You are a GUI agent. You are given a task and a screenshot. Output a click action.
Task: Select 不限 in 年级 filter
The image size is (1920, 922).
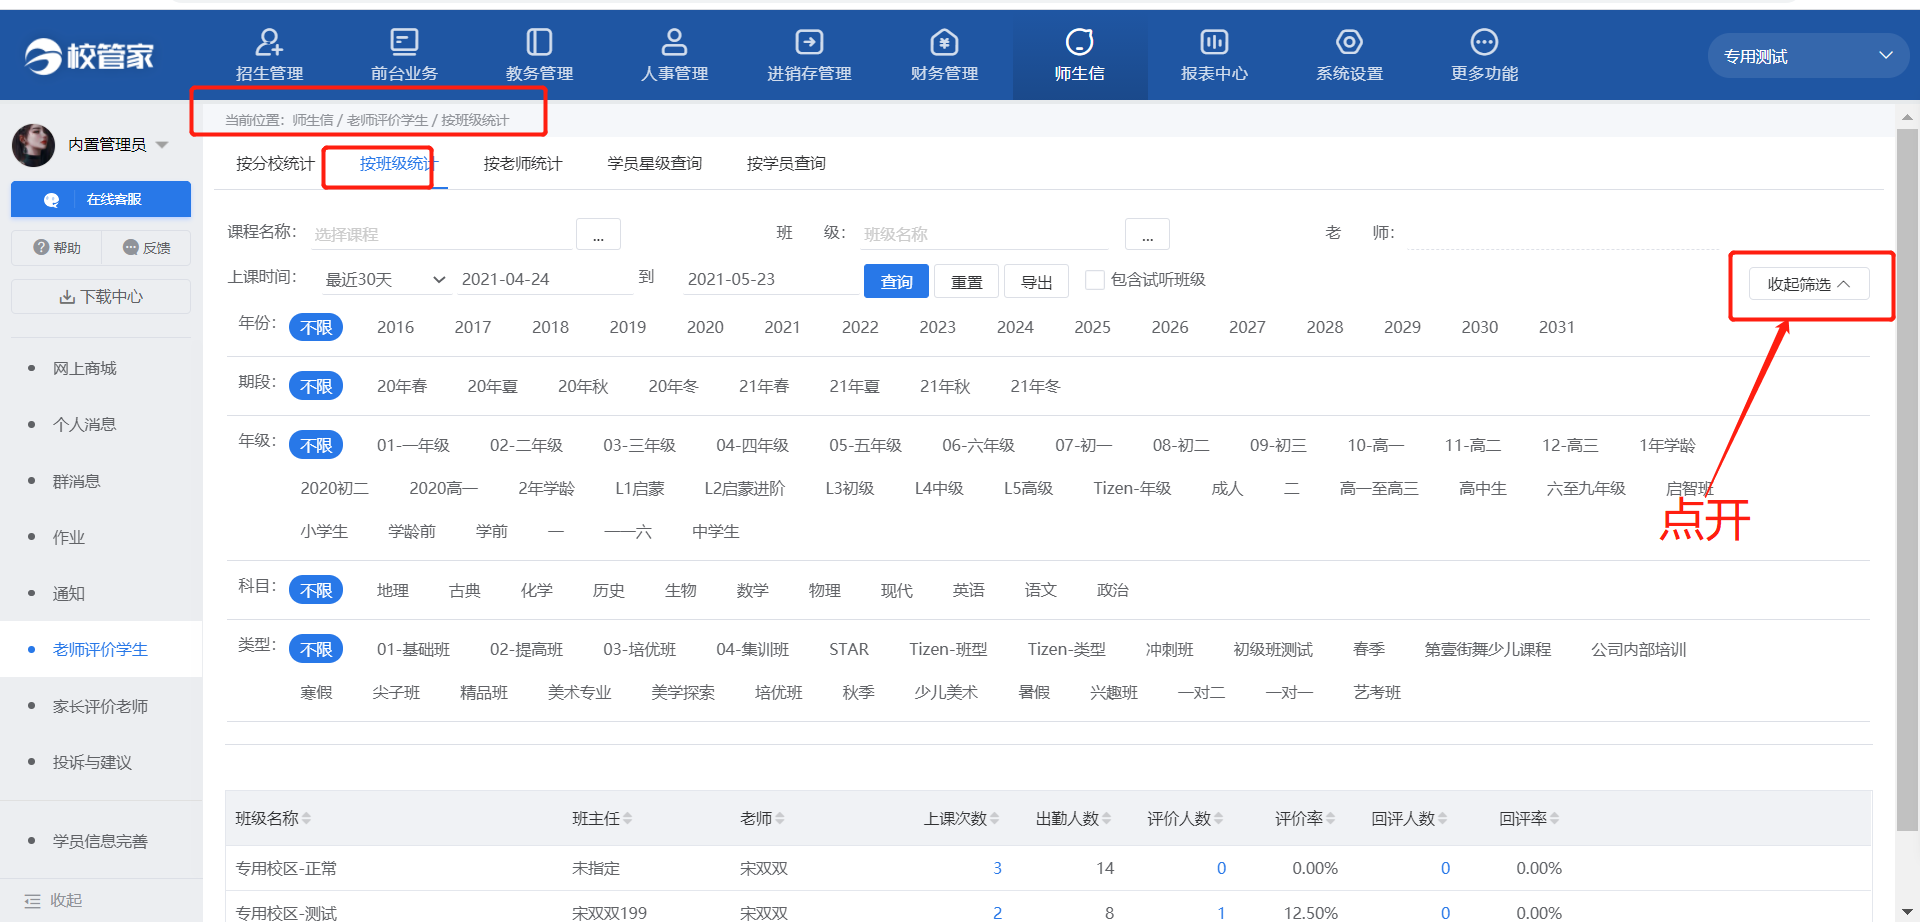316,445
